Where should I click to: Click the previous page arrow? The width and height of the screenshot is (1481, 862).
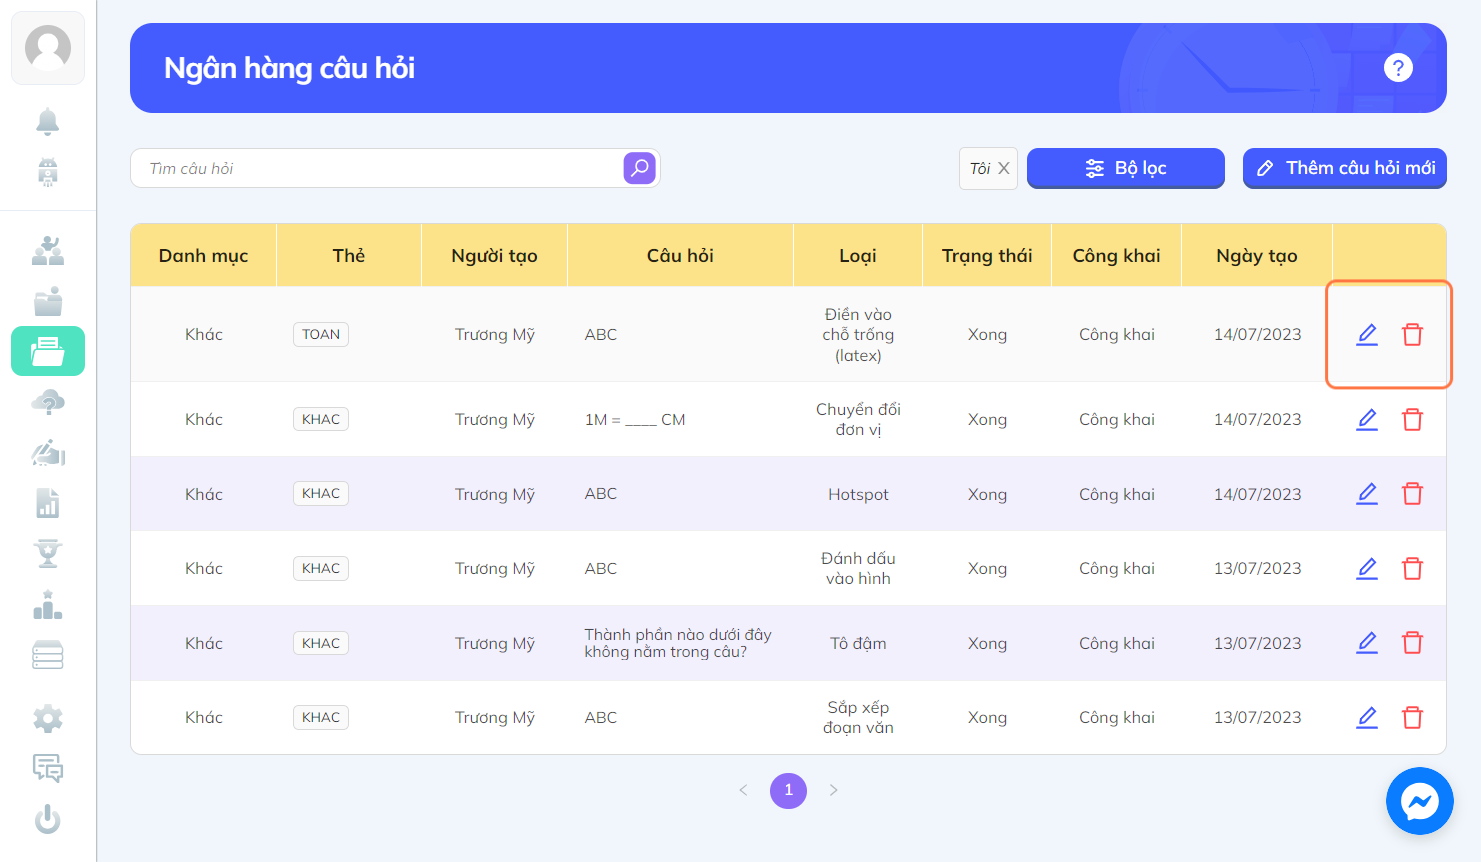(x=743, y=790)
